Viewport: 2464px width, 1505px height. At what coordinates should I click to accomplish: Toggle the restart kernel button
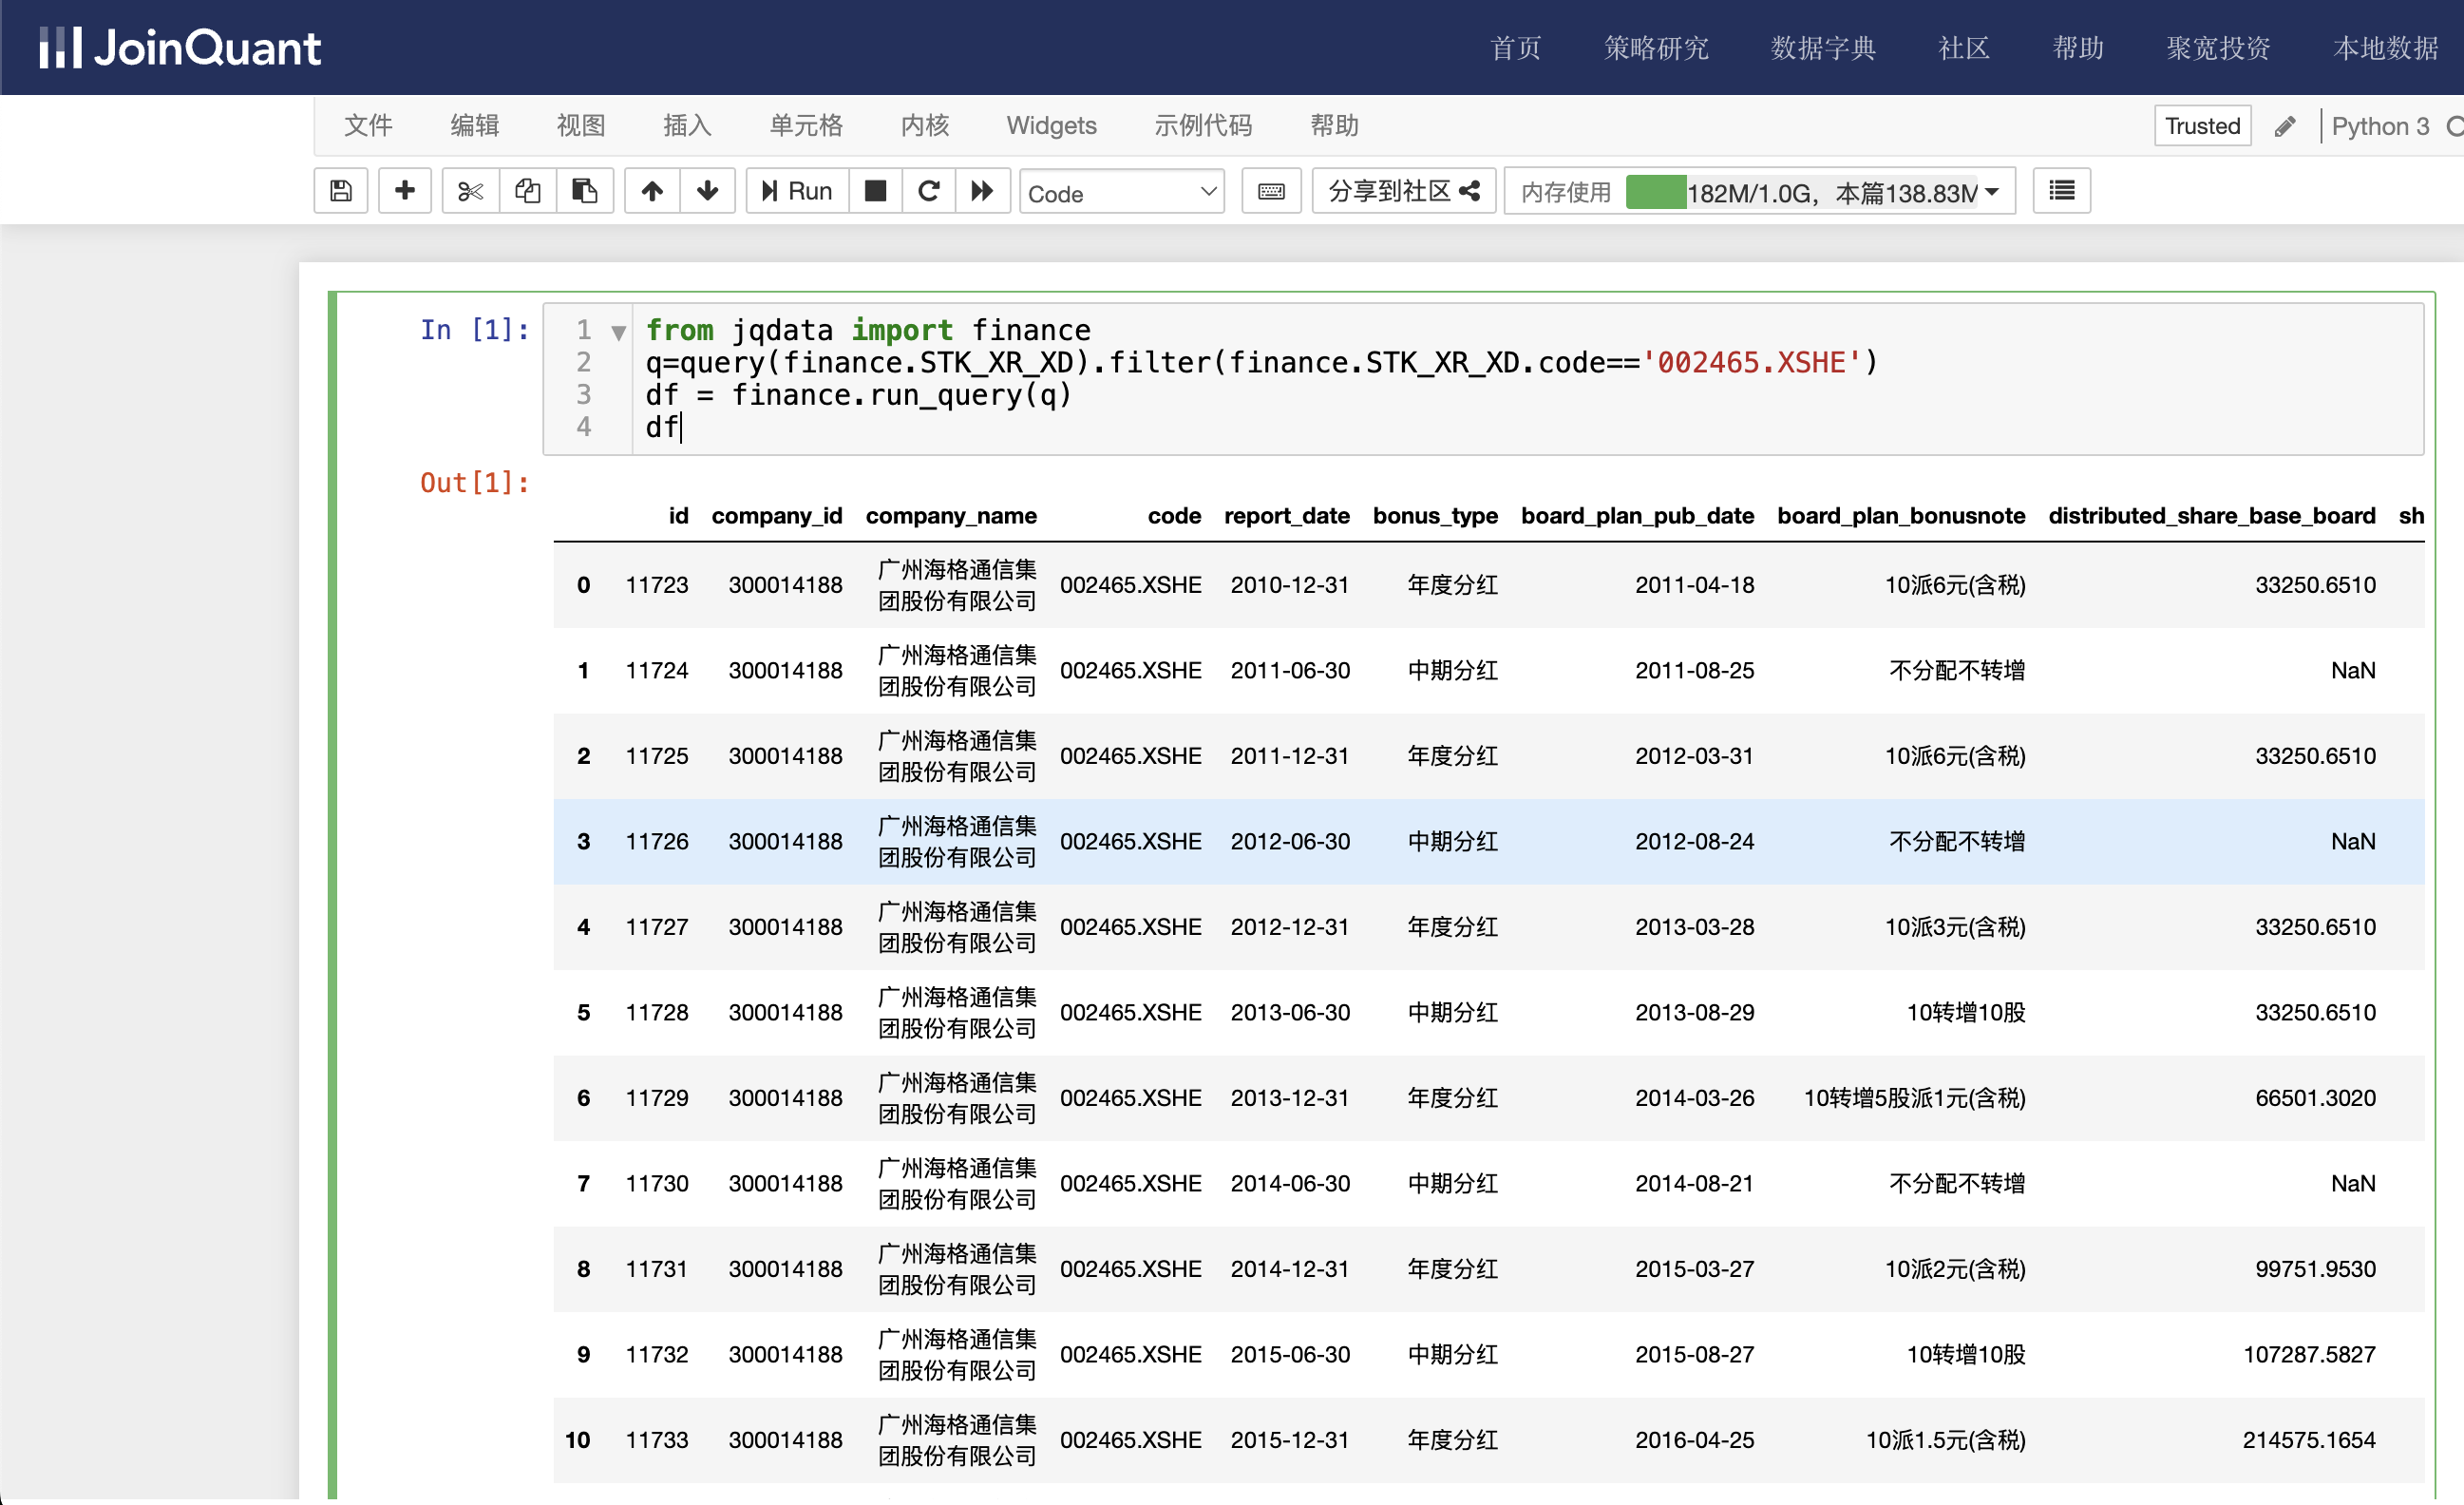coord(927,190)
